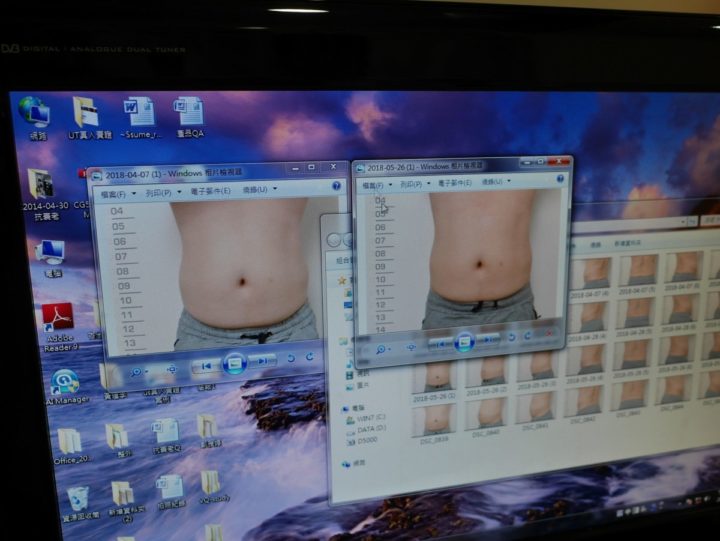The image size is (720, 541).
Task: Rotate counterclockwise in the 2018-04-07 viewer
Action: point(291,358)
